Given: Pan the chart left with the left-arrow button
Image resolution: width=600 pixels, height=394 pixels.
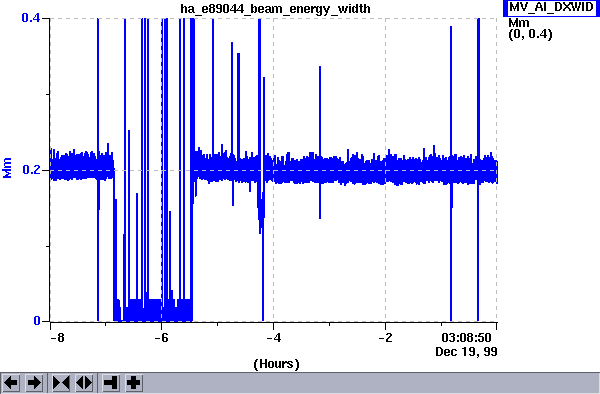Looking at the screenshot, I should (x=11, y=383).
